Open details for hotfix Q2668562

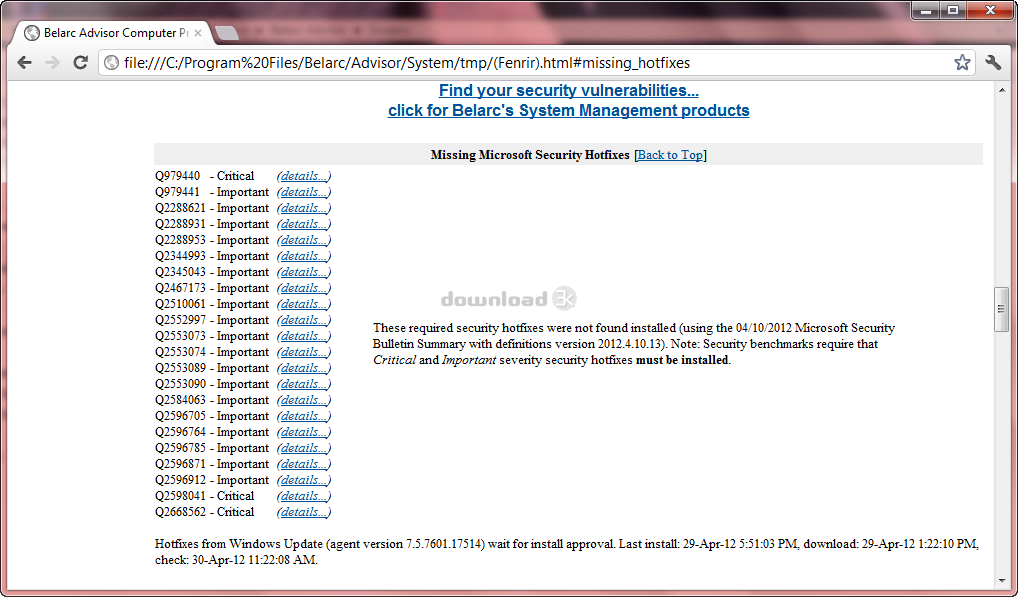coord(304,512)
